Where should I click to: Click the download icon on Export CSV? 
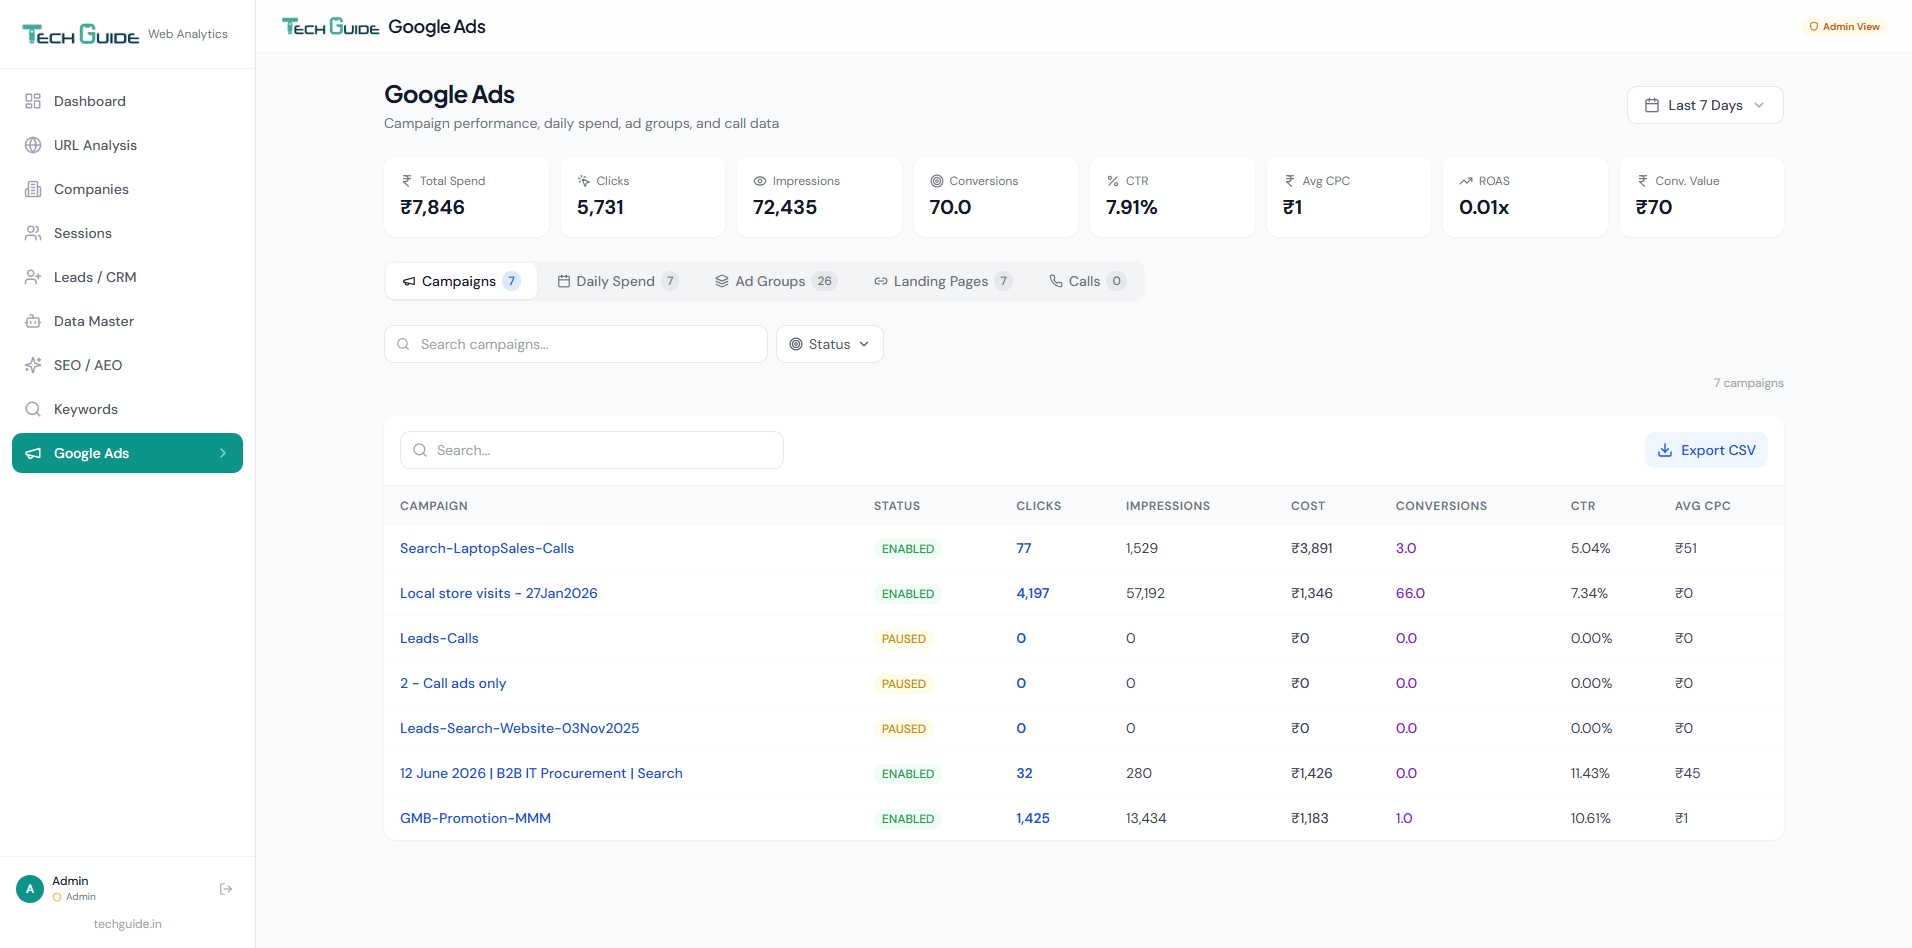[1665, 450]
